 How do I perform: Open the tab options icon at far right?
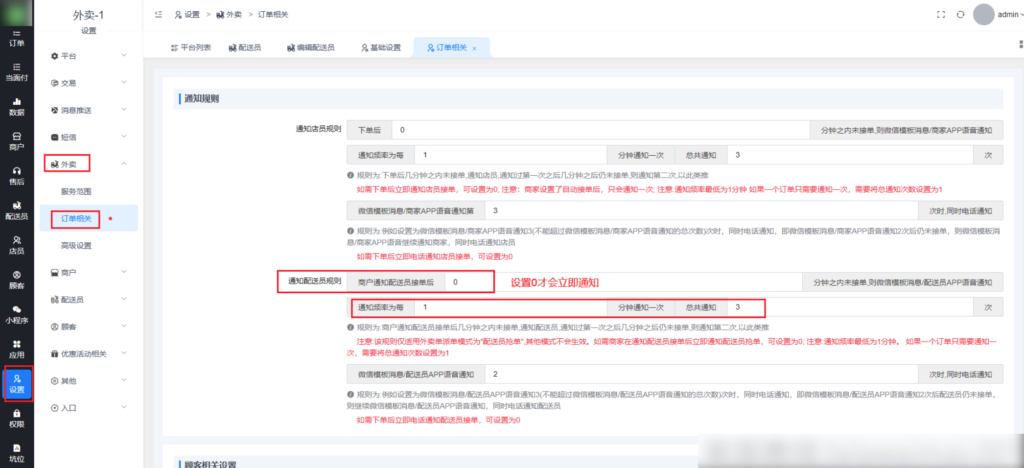click(x=1020, y=44)
